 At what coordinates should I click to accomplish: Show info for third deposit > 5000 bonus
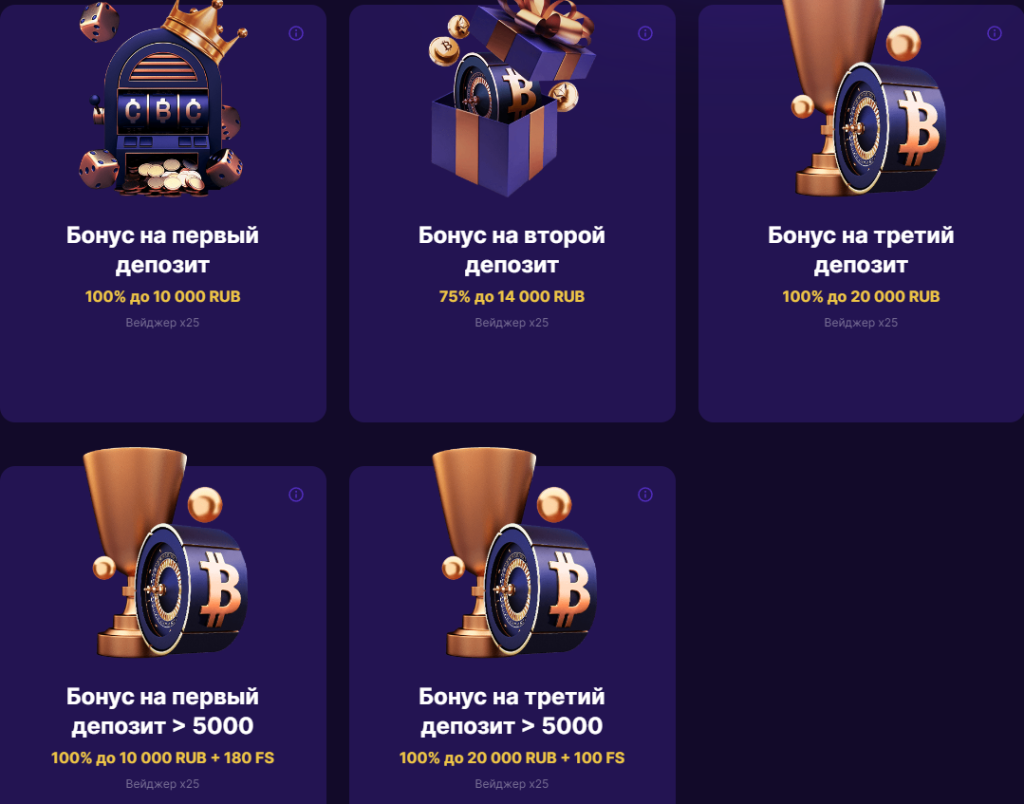coord(645,494)
